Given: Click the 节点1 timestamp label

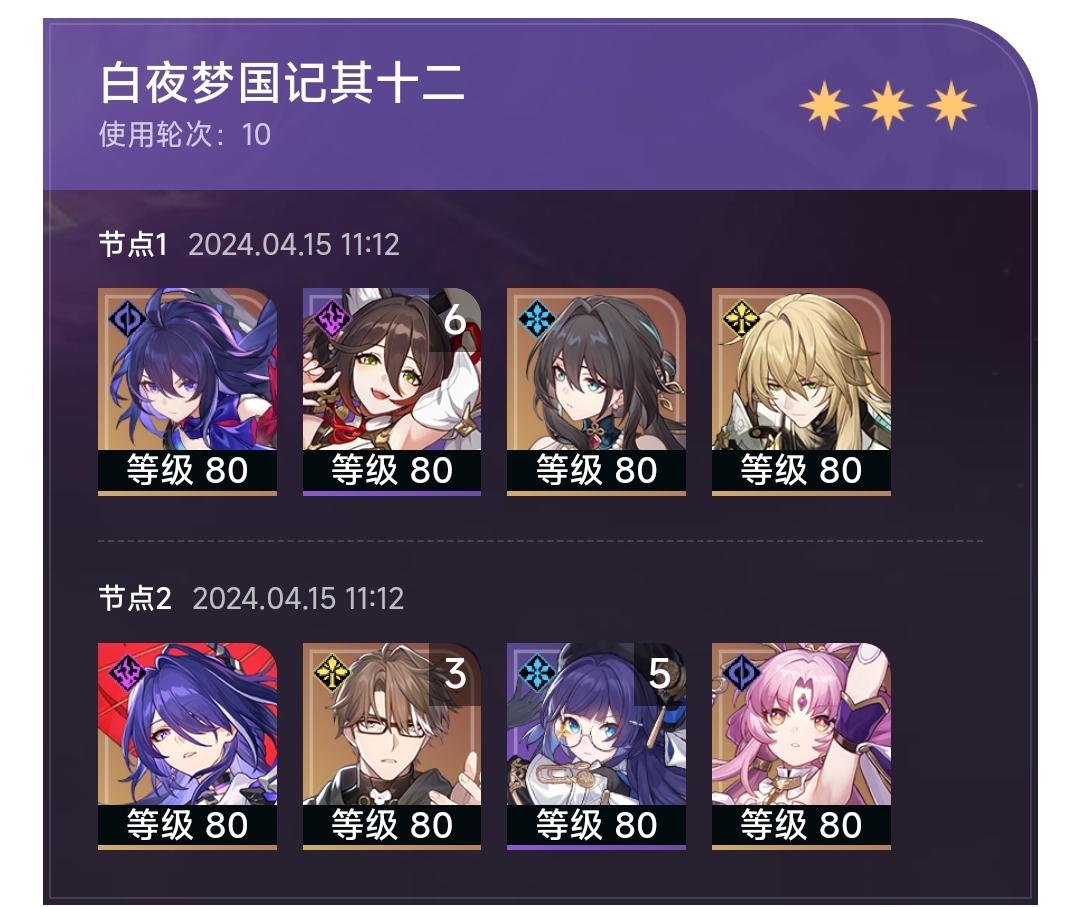Looking at the screenshot, I should [x=294, y=244].
